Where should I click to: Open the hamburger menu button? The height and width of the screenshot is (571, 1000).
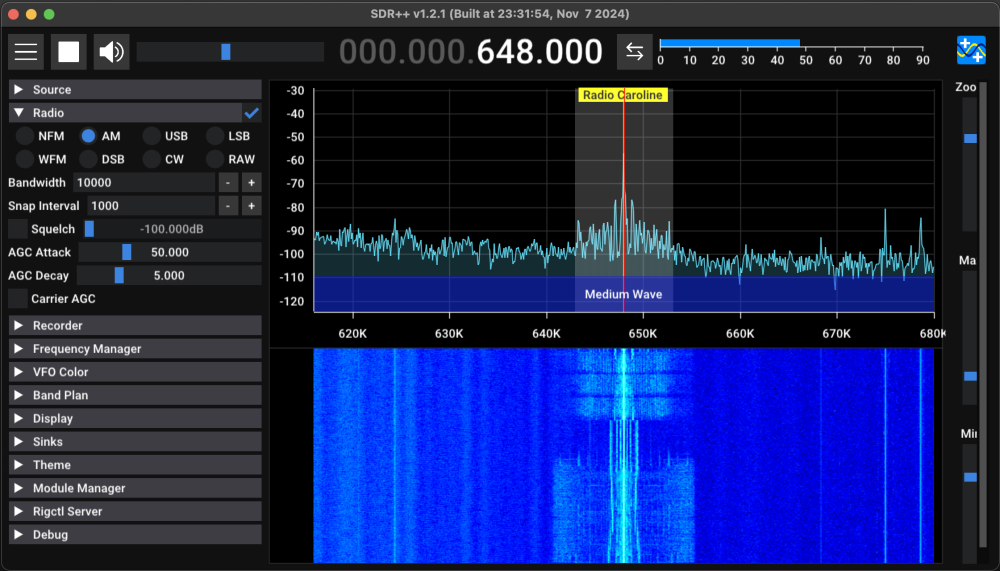(26, 52)
